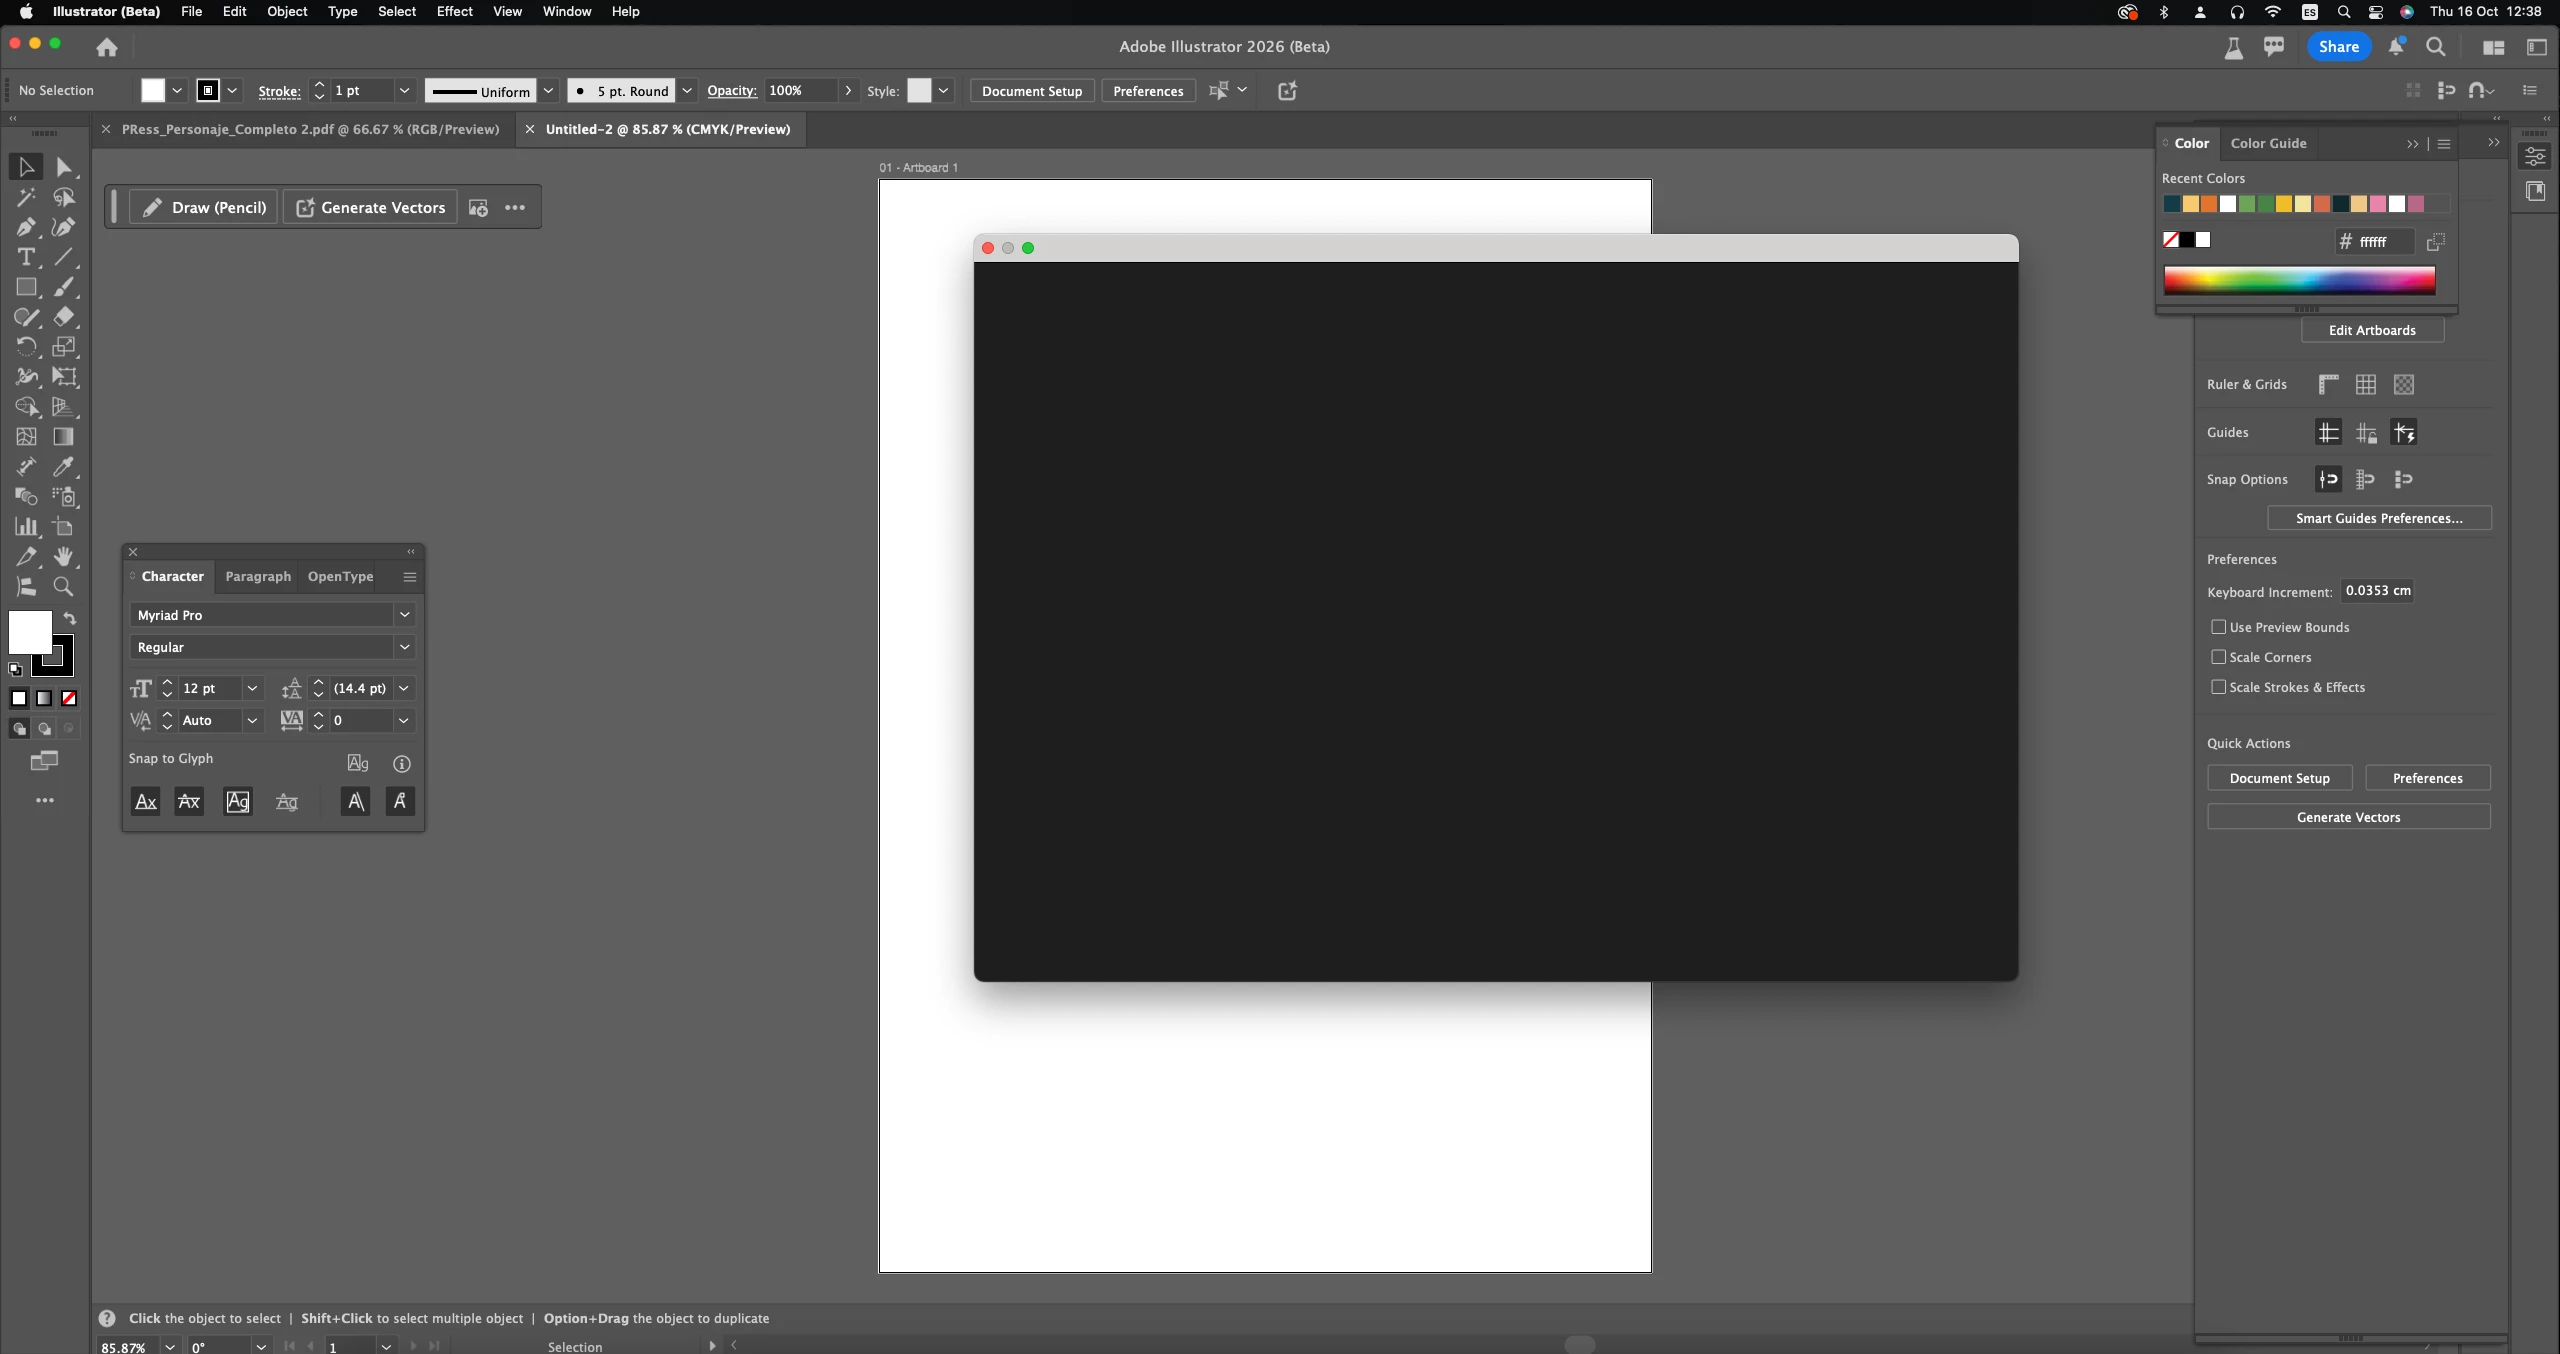Image resolution: width=2560 pixels, height=1354 pixels.
Task: Show the grid icon in Ruler & Grids
Action: pos(2365,385)
